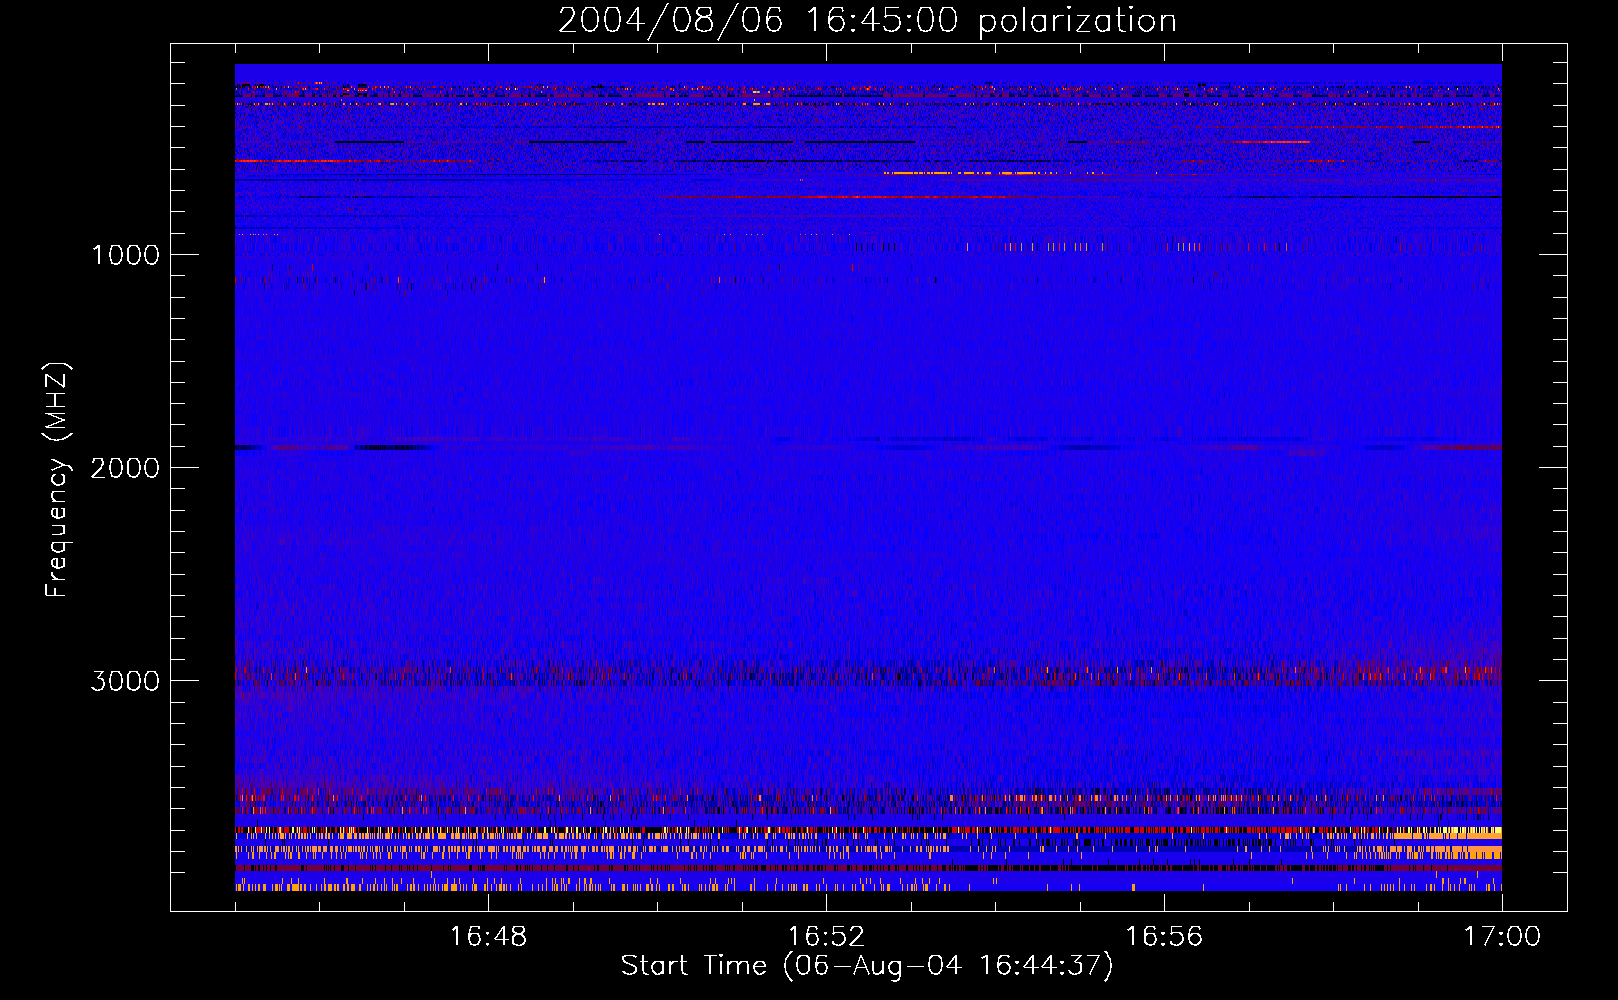Click the '3000' frequency tick label
The image size is (1618, 1000).
[125, 681]
